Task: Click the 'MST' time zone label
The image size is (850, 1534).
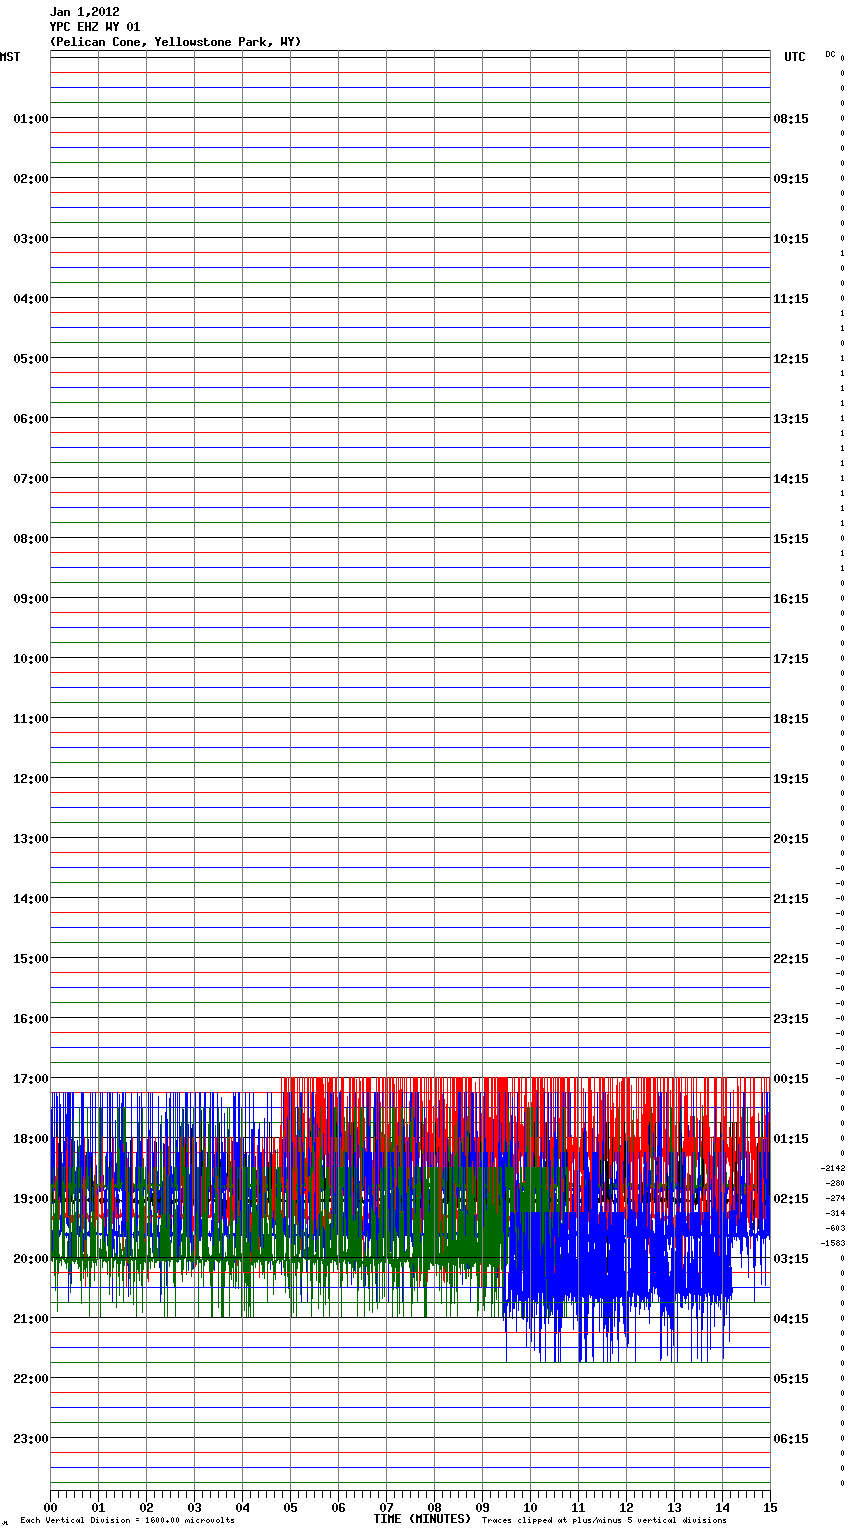Action: [10, 57]
